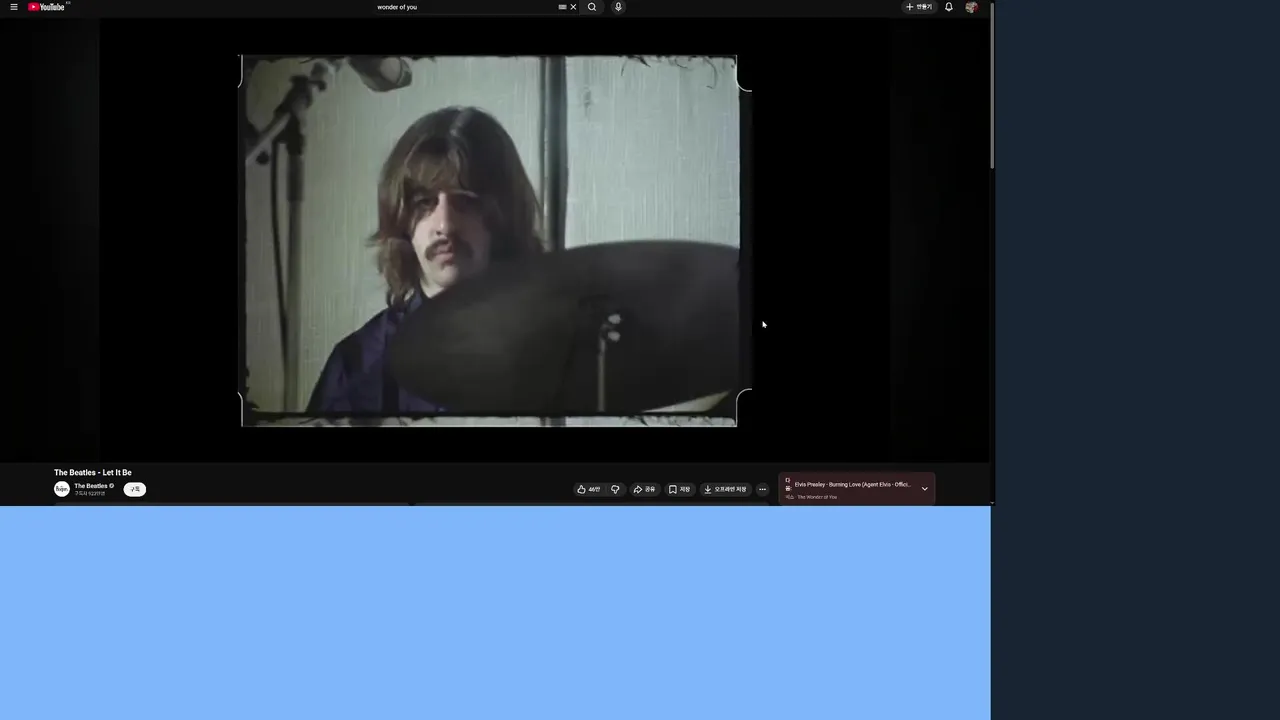Screen dimensions: 1280x720
Task: Like the video with thumbs-up button
Action: coord(588,489)
